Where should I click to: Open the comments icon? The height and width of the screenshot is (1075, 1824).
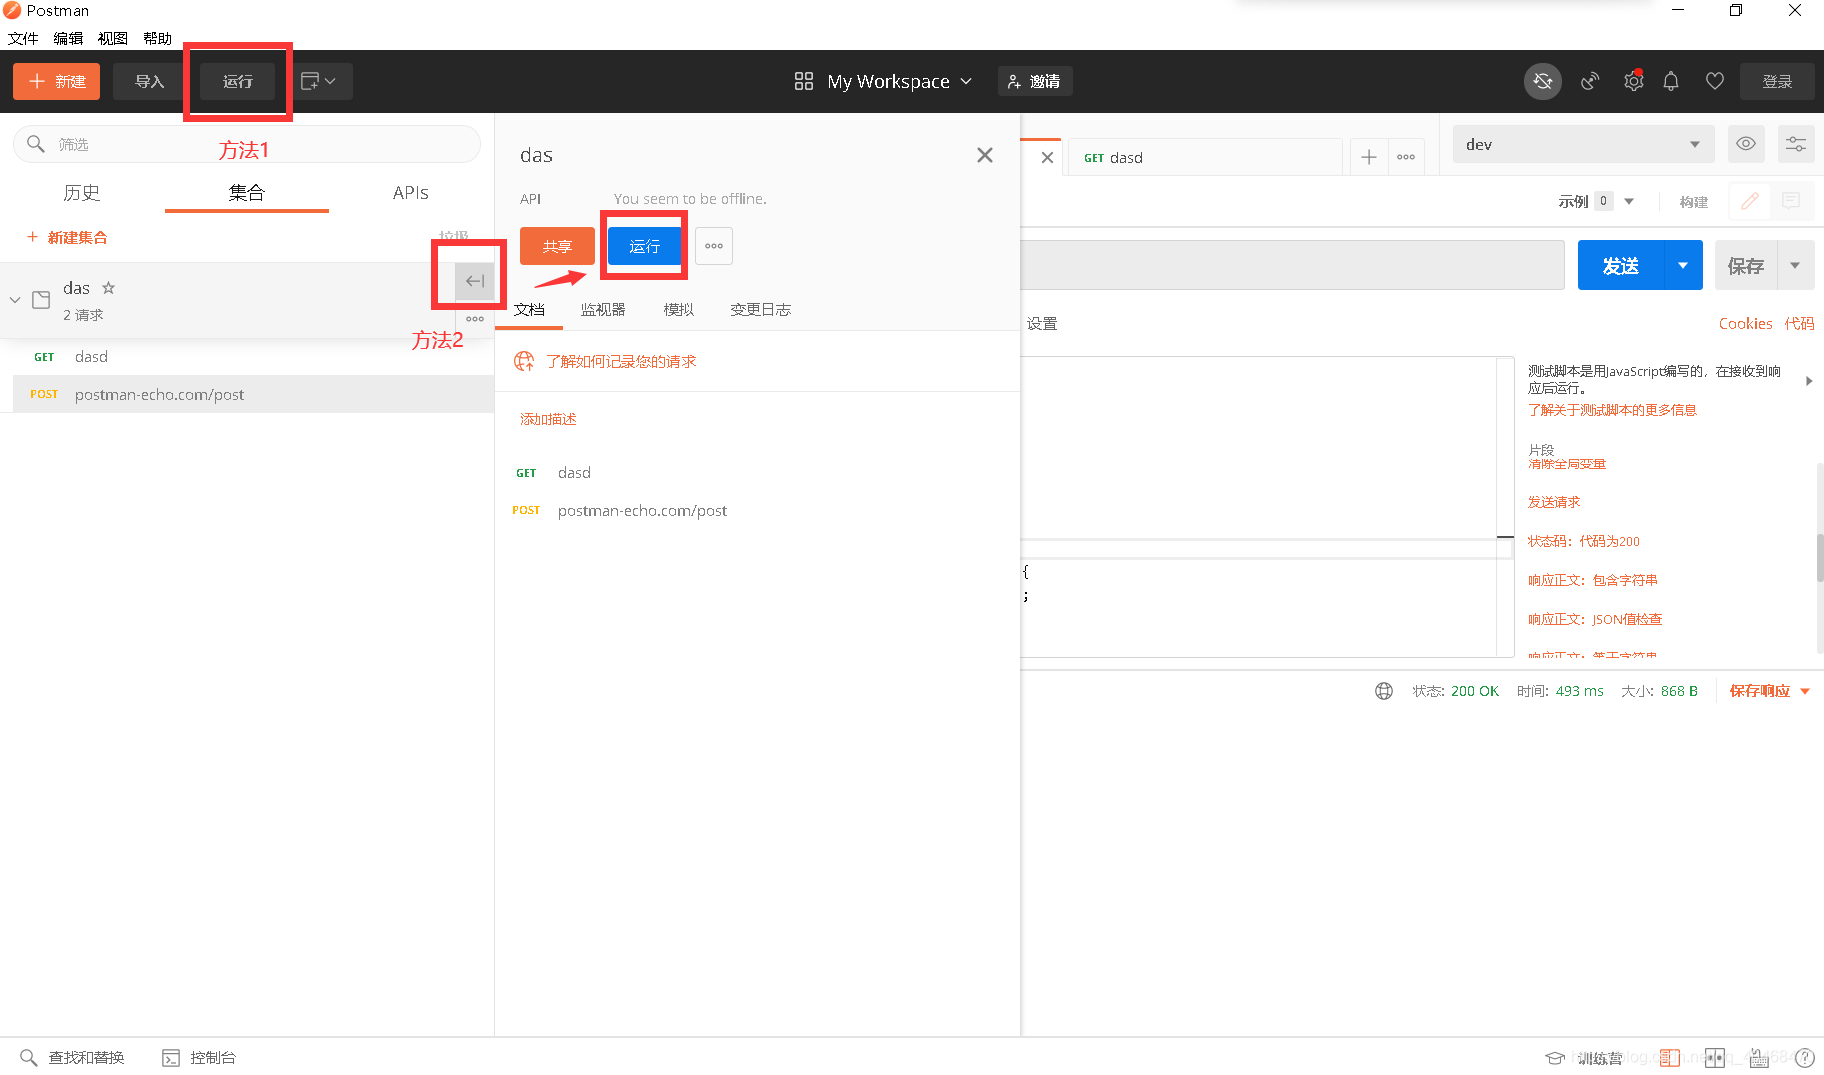[x=1791, y=201]
